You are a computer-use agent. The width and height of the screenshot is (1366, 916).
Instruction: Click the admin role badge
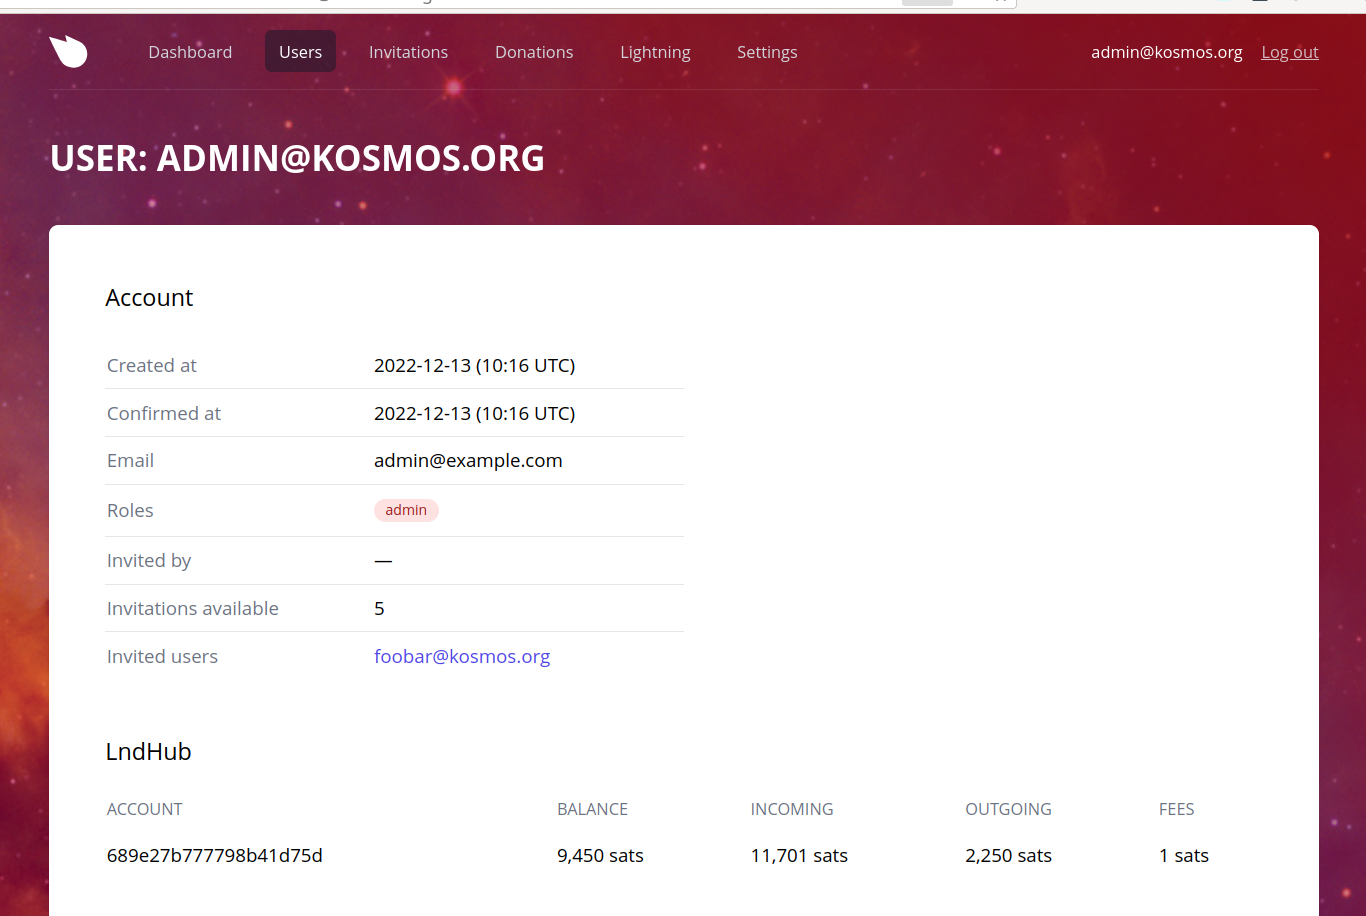(x=406, y=510)
